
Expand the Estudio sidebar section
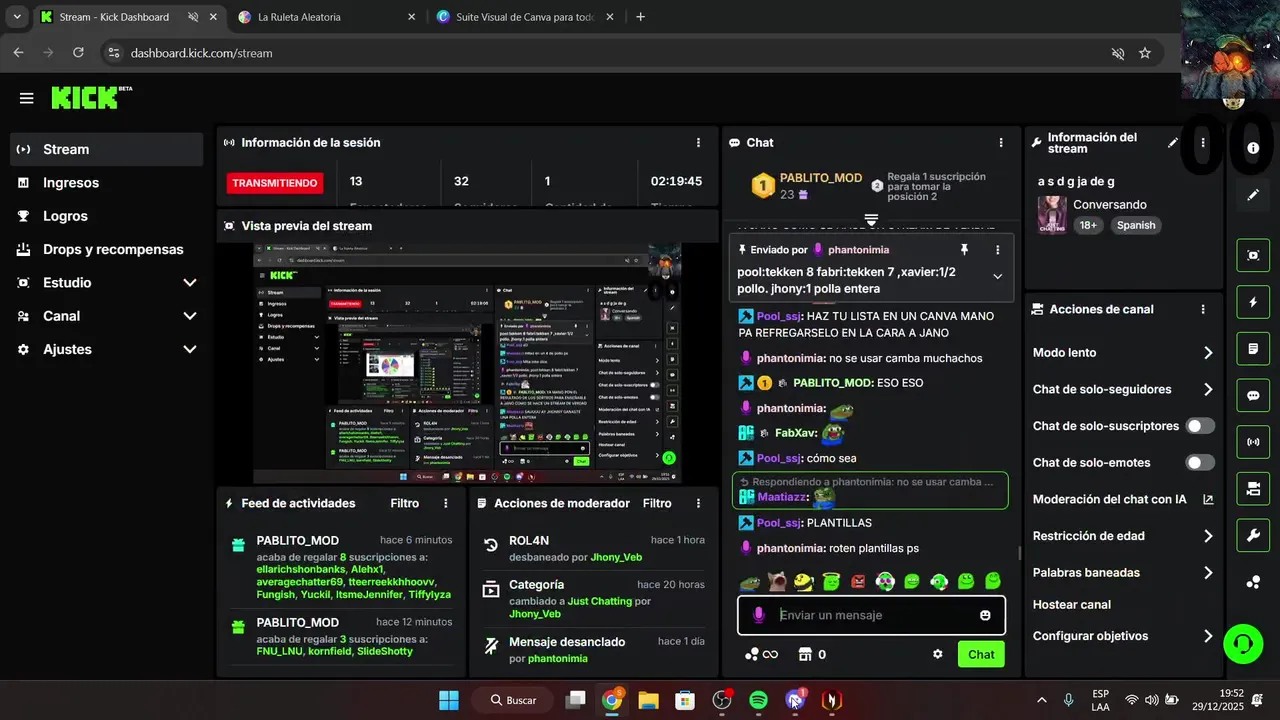click(x=189, y=283)
